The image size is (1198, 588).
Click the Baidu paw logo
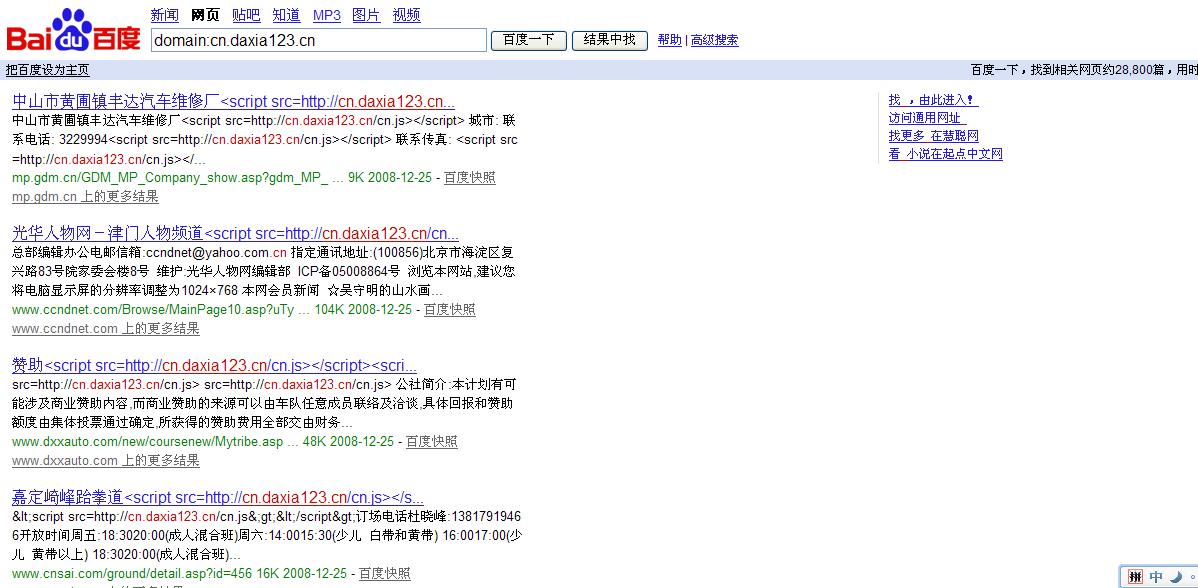tap(73, 31)
